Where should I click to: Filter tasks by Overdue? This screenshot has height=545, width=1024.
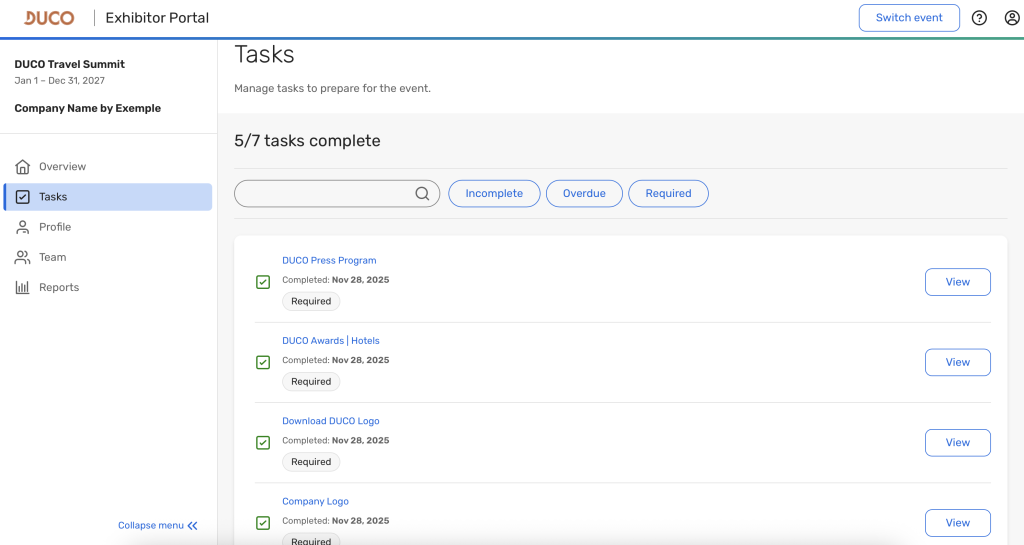coord(584,194)
